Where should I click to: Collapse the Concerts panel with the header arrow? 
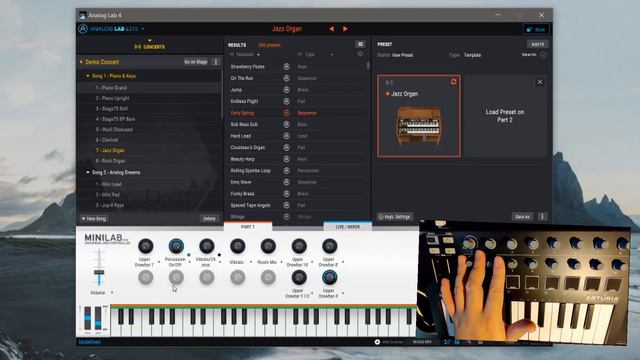point(149,40)
